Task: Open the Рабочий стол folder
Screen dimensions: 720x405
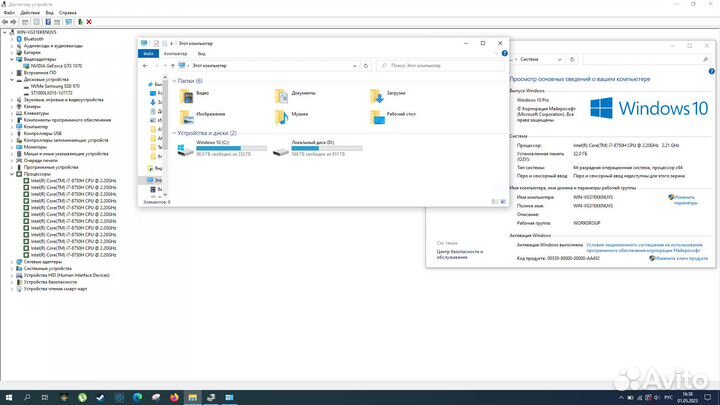Action: tap(393, 116)
